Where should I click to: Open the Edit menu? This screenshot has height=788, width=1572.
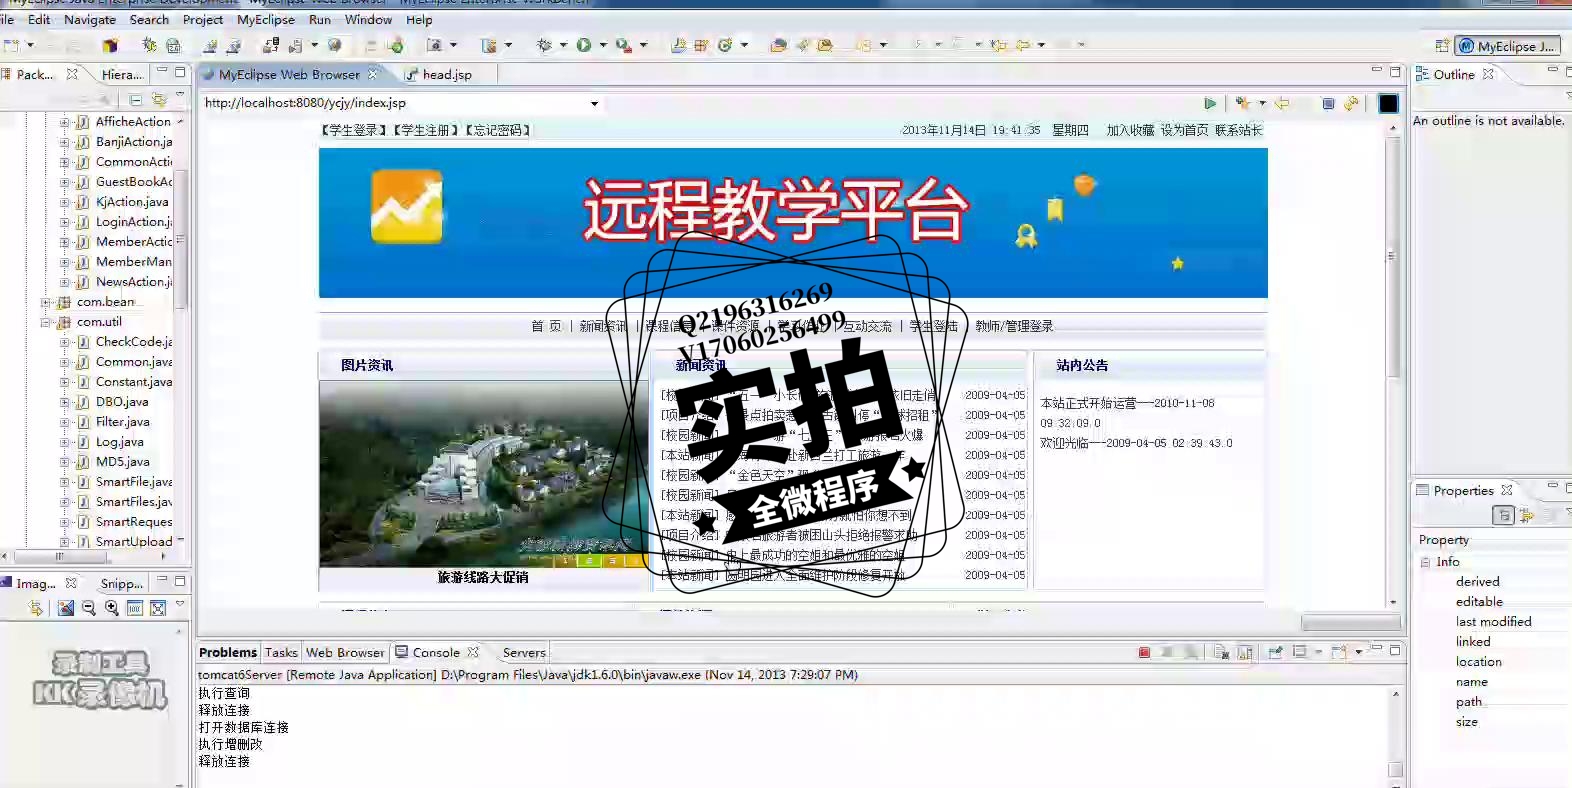click(x=39, y=19)
